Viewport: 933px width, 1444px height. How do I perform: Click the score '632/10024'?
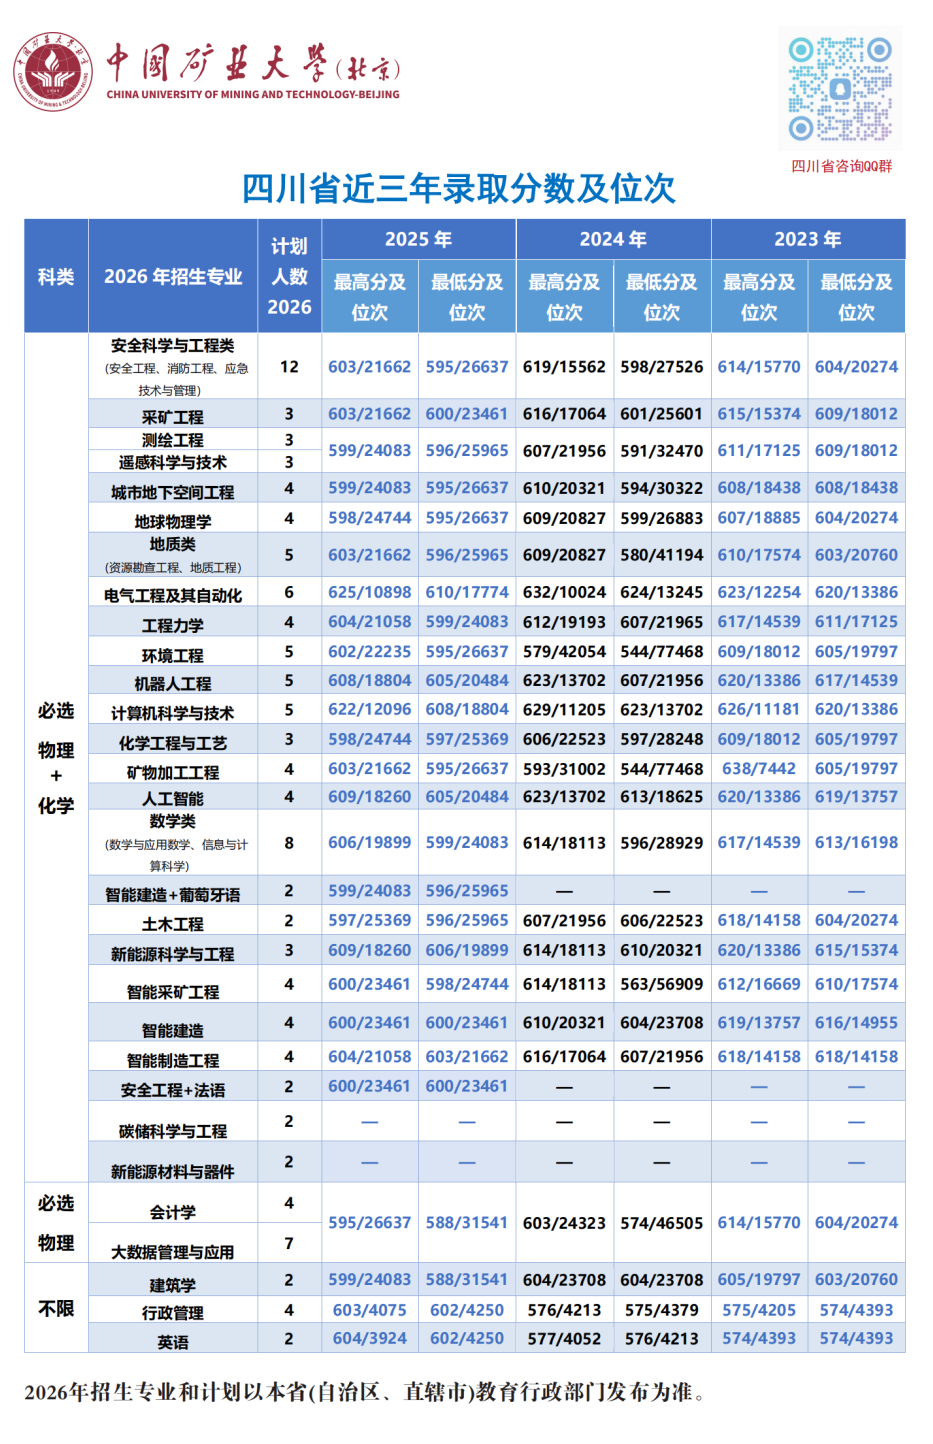click(565, 592)
